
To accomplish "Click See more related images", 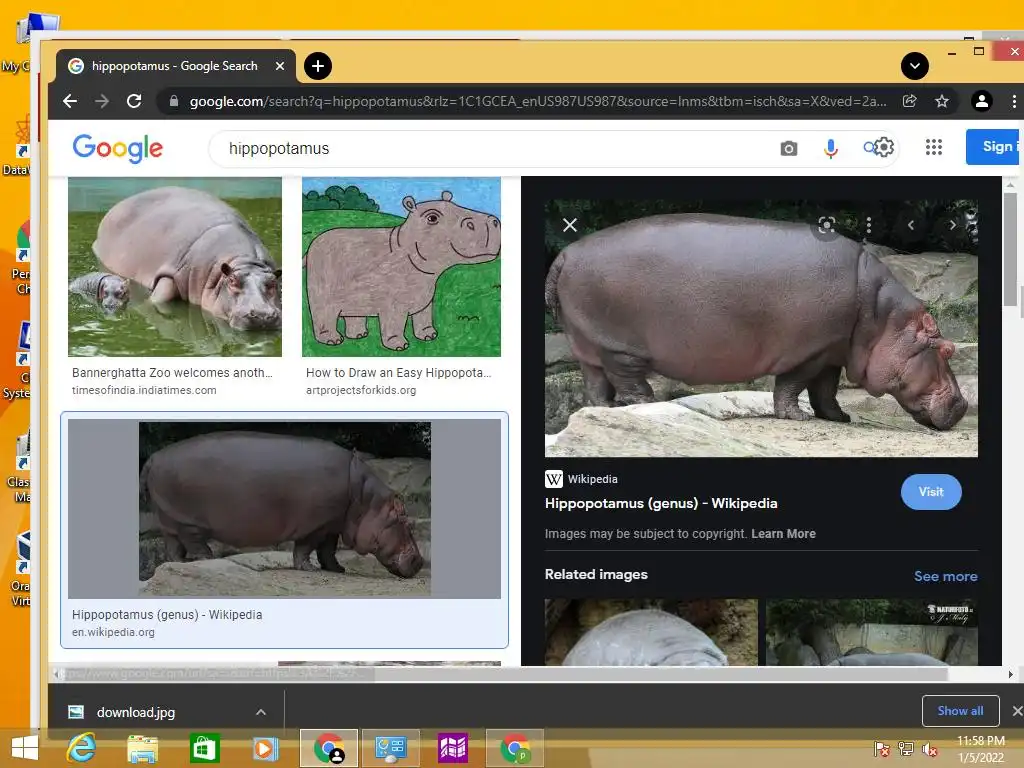I will [x=945, y=576].
